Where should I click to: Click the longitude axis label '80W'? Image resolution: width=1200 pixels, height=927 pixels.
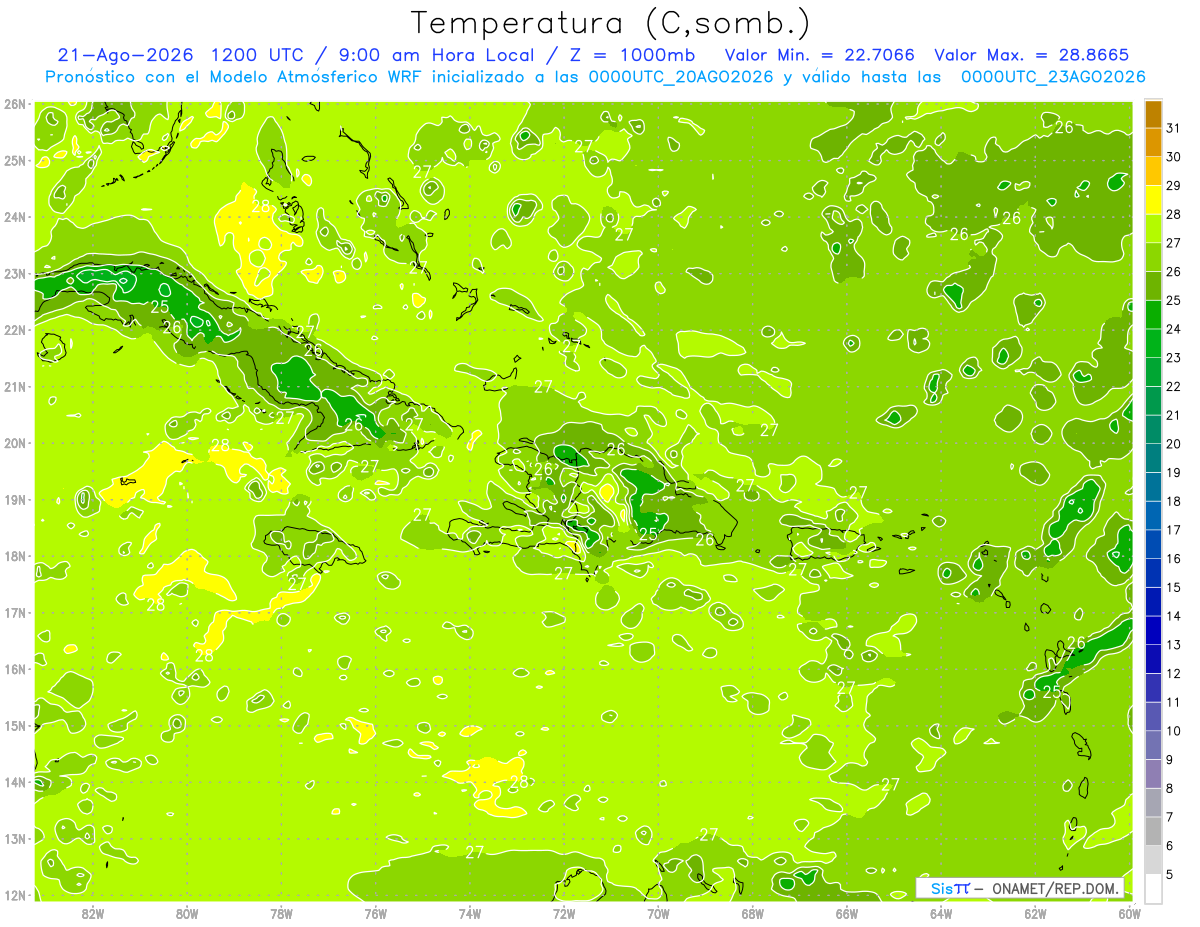tap(187, 913)
